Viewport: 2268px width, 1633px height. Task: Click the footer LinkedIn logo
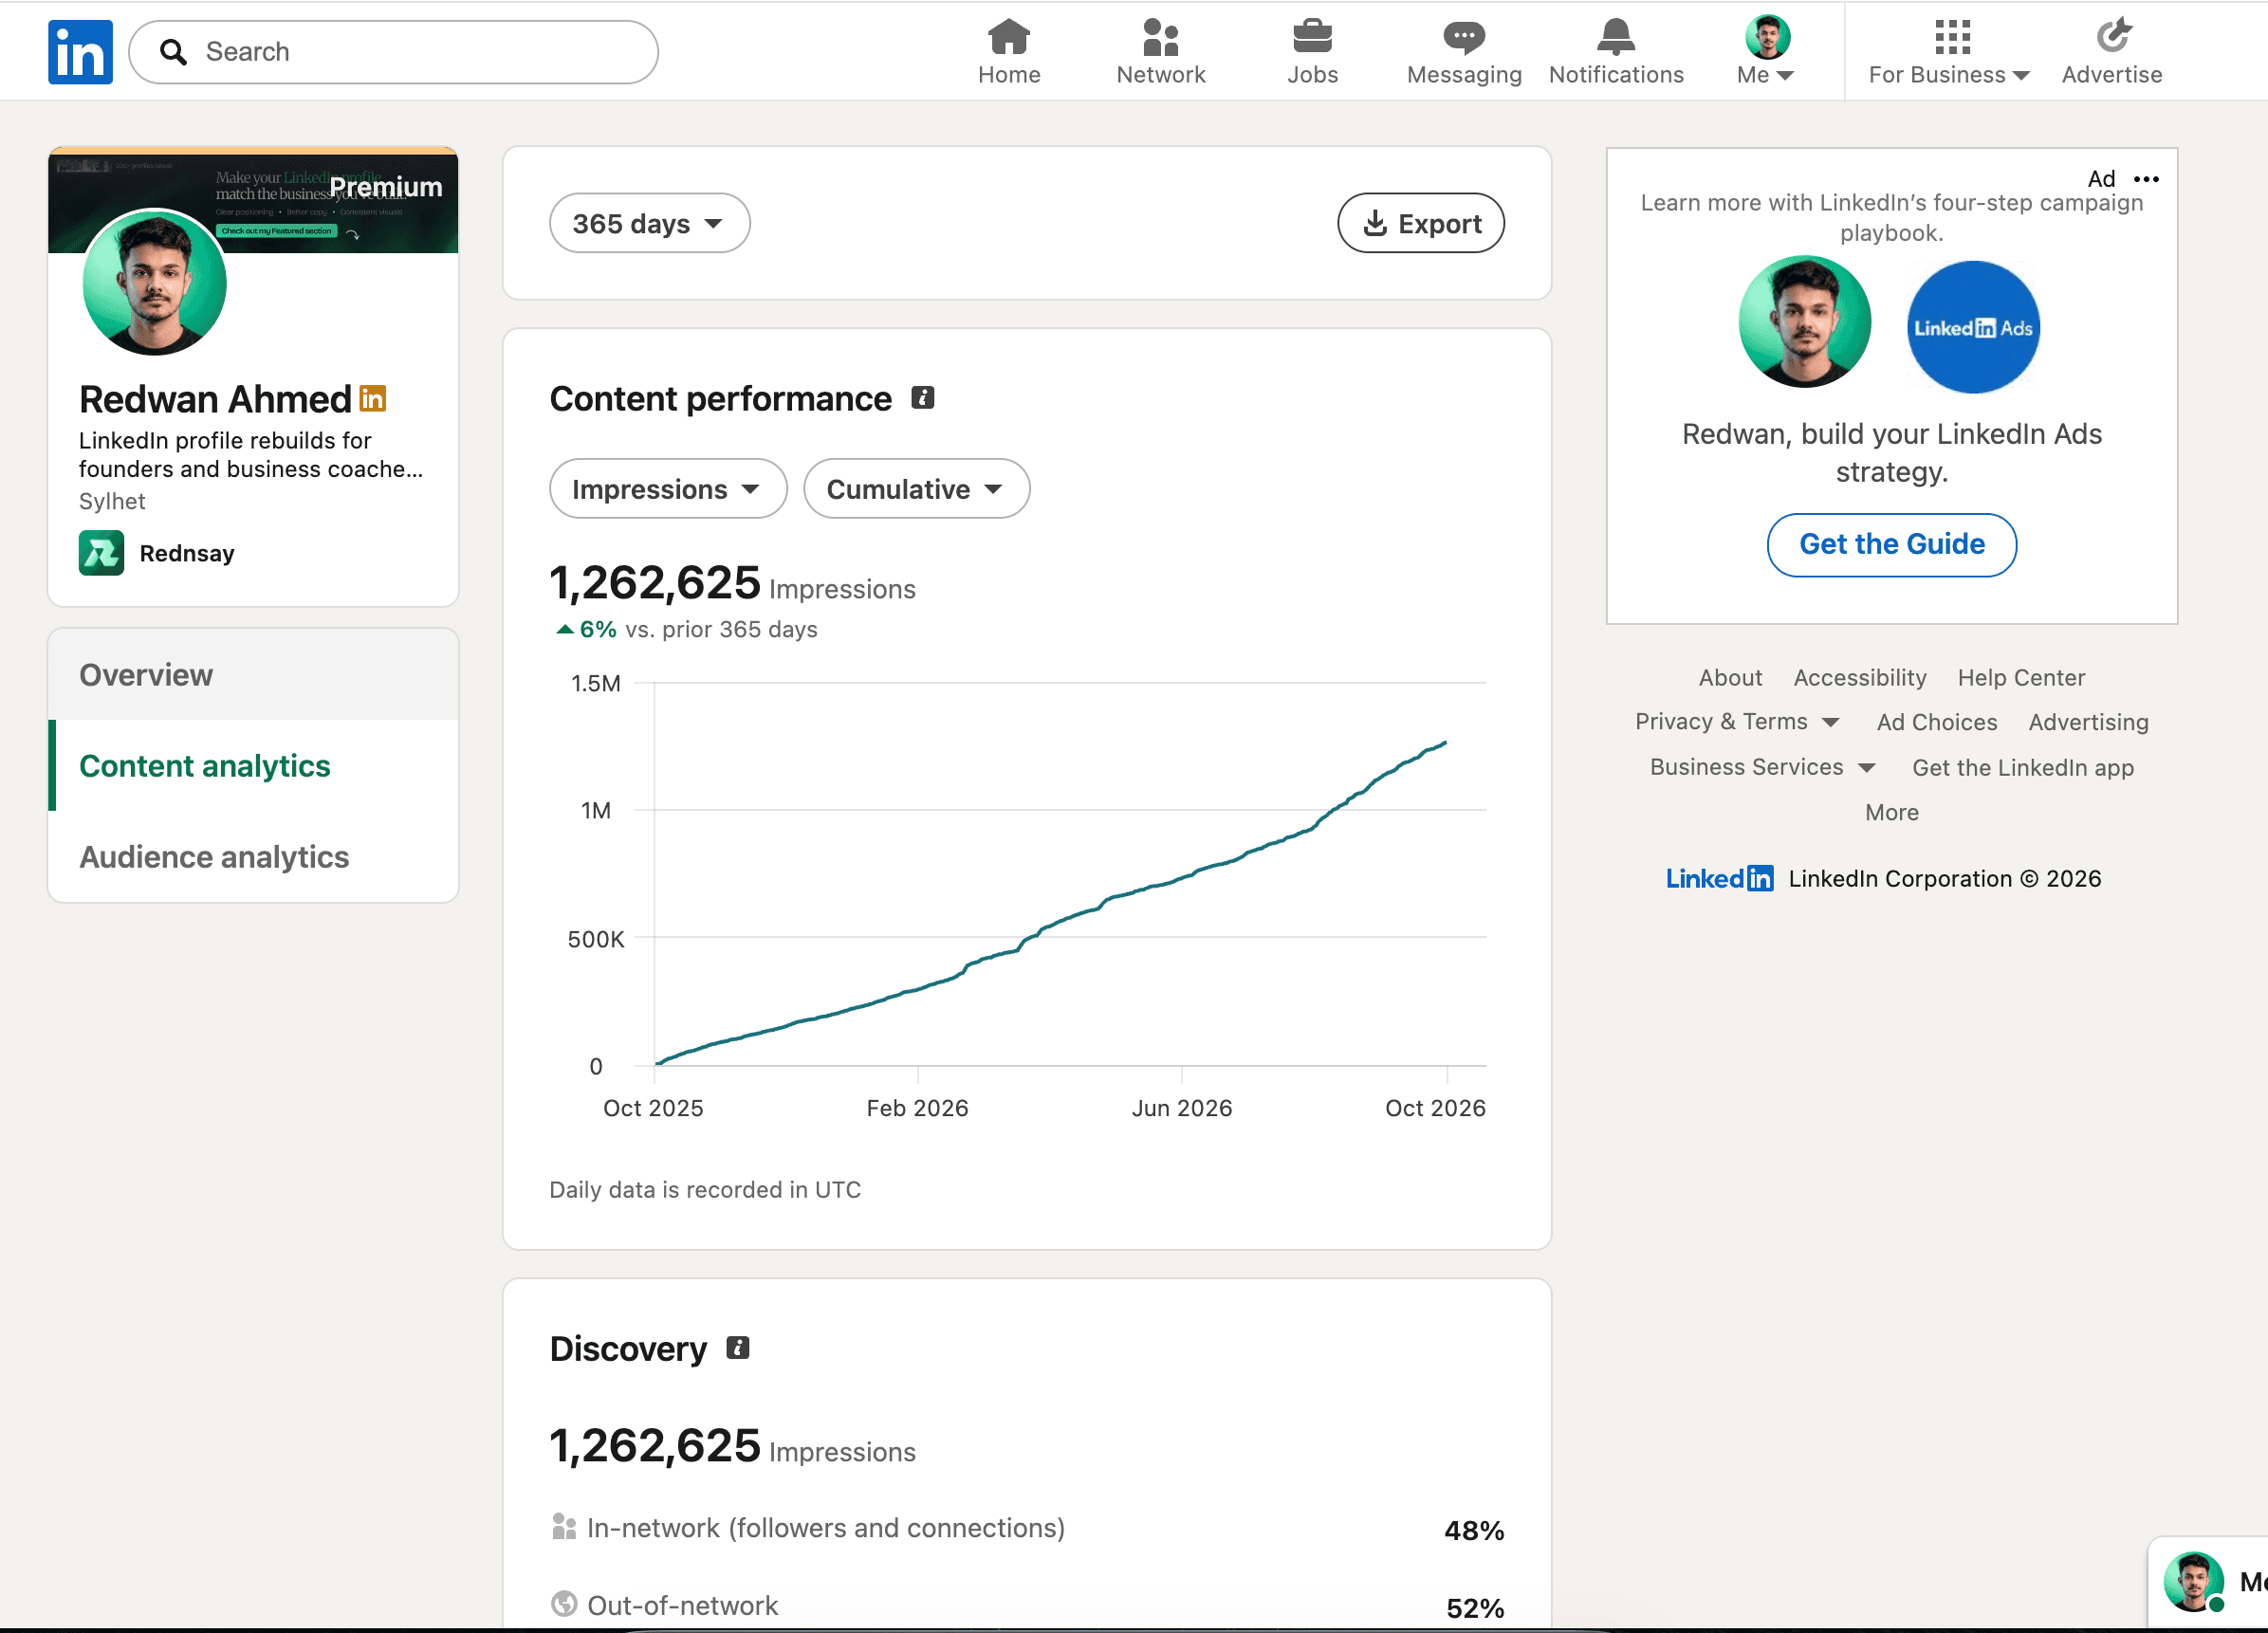tap(1719, 878)
